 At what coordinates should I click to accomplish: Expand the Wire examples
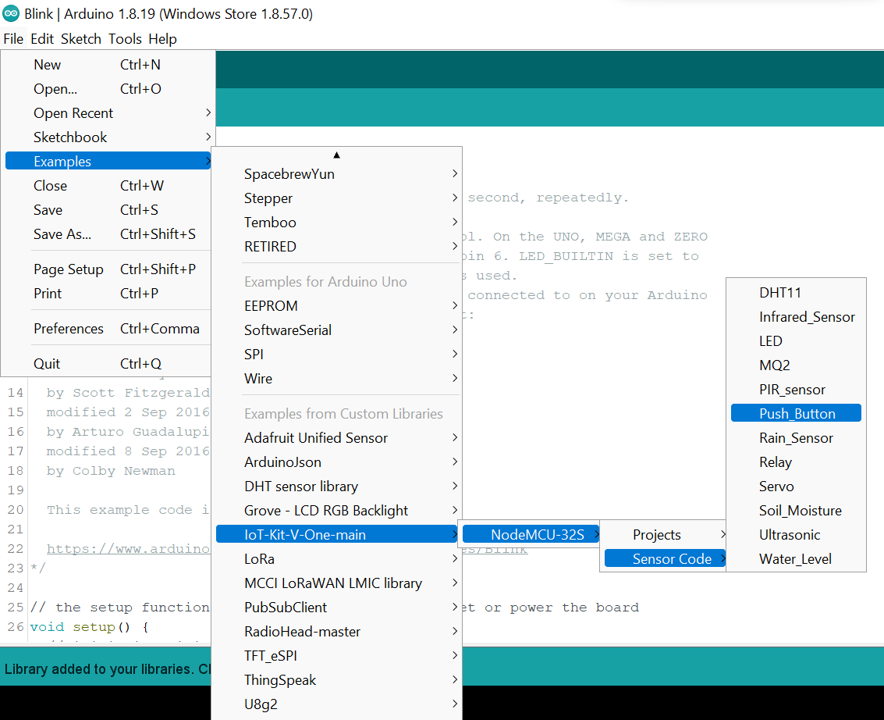click(337, 378)
